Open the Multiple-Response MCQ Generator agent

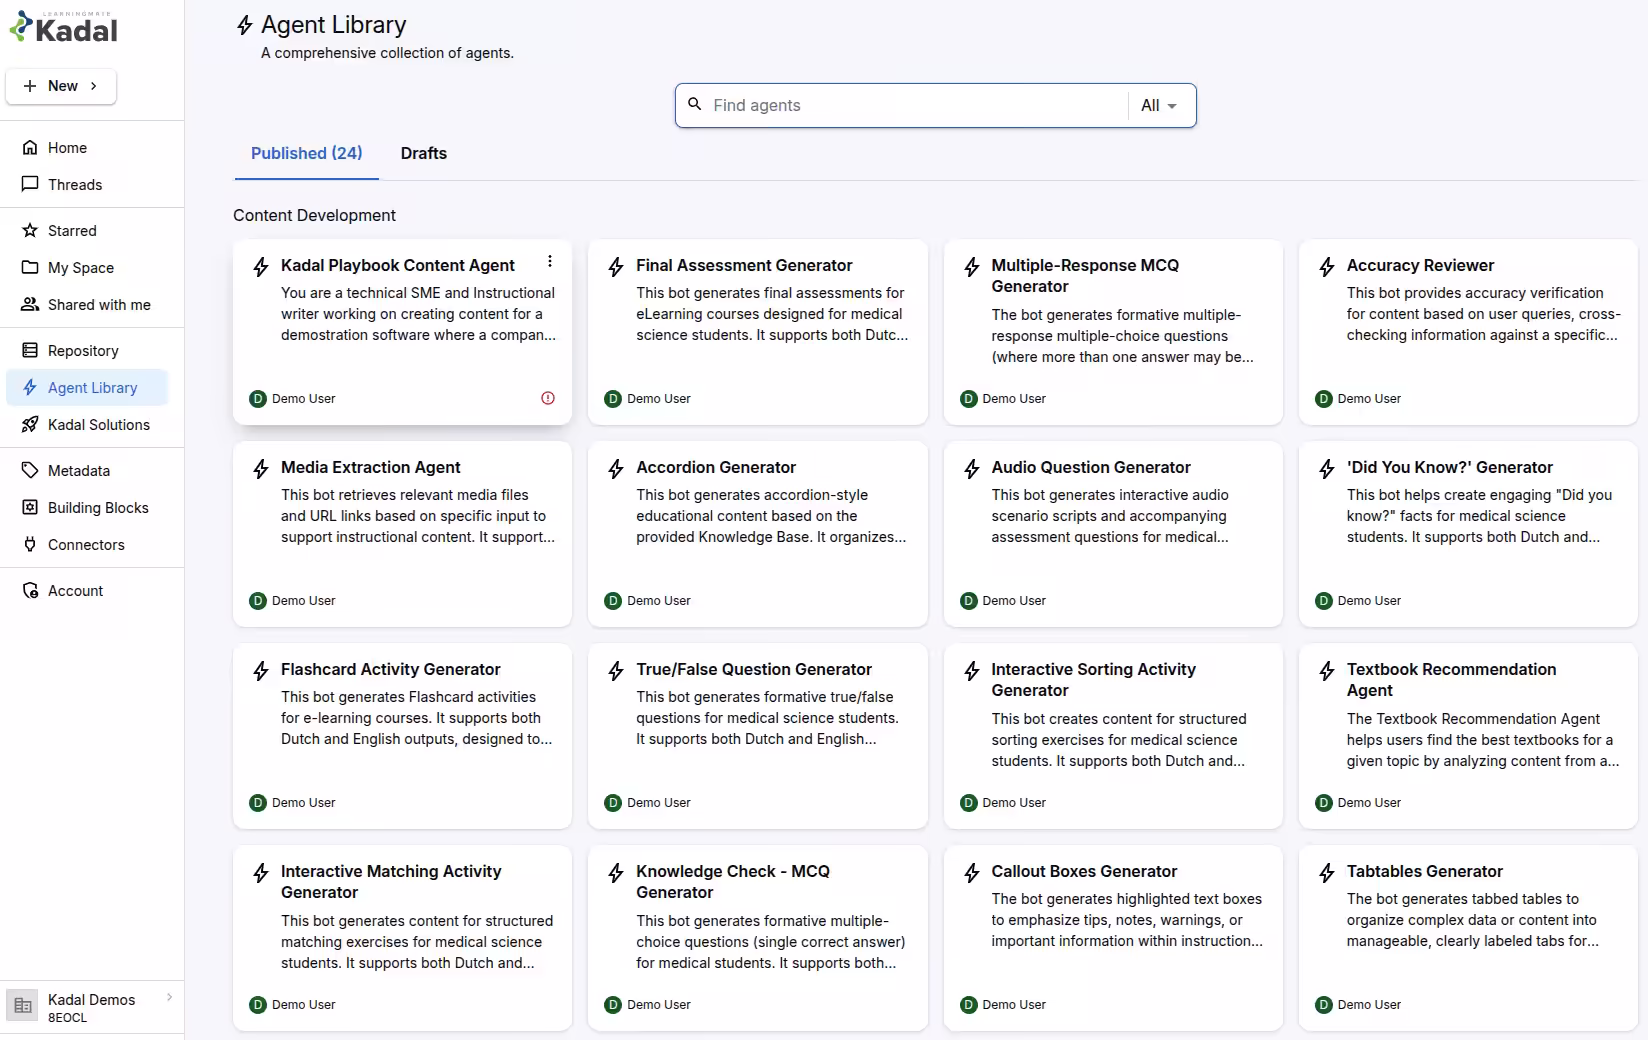click(x=1113, y=332)
